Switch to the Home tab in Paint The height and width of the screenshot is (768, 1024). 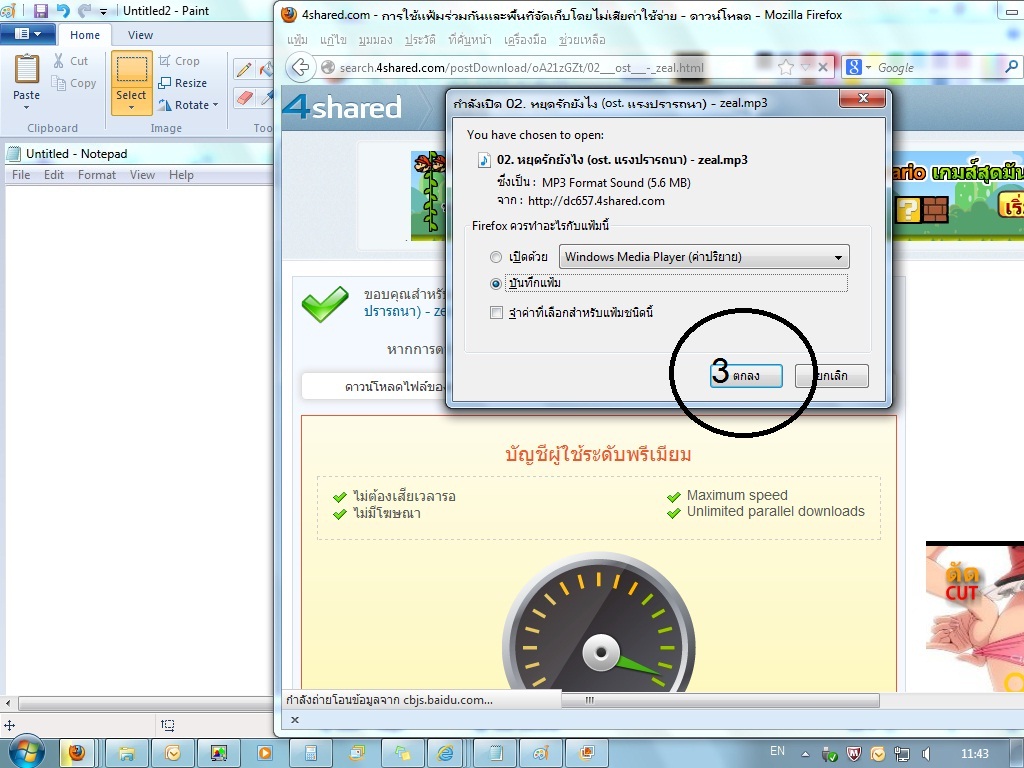click(x=85, y=35)
